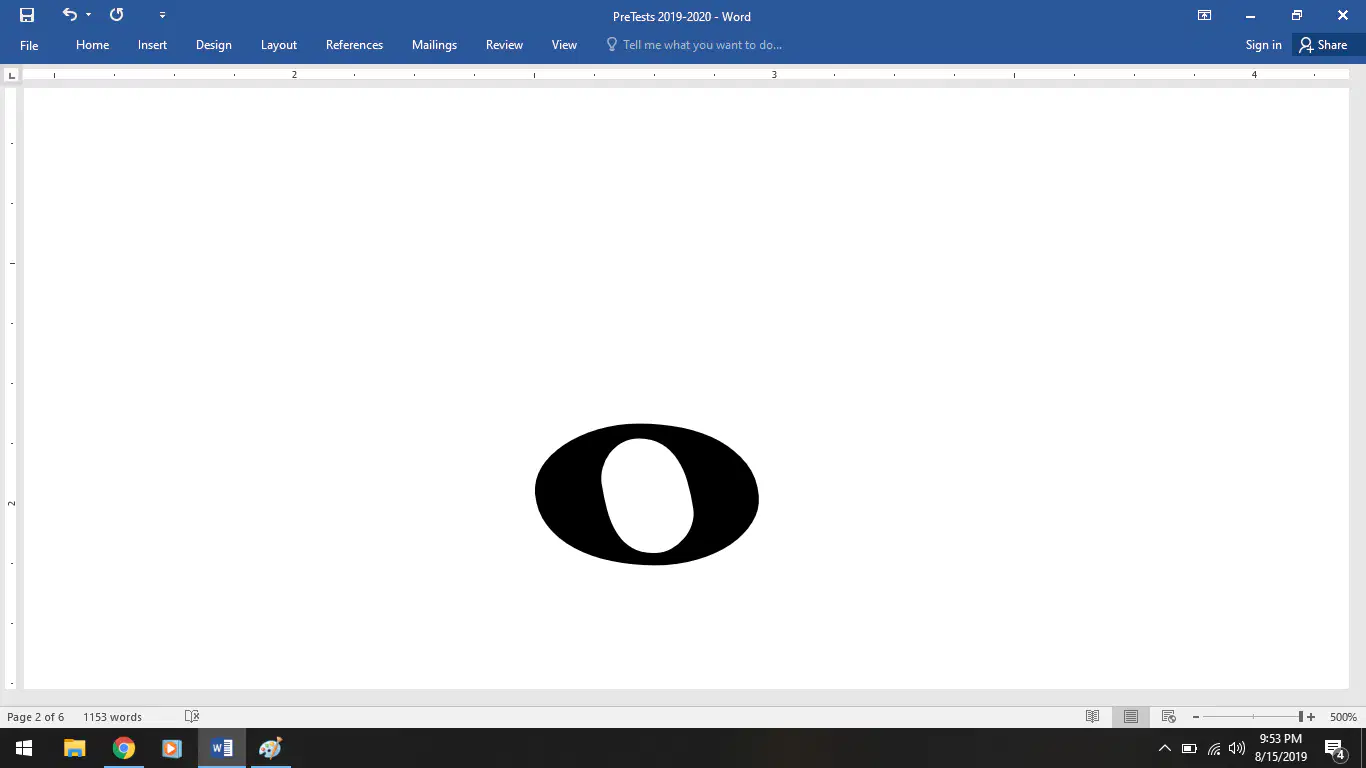1366x768 pixels.
Task: Click the volume speaker tray icon
Action: pyautogui.click(x=1237, y=748)
